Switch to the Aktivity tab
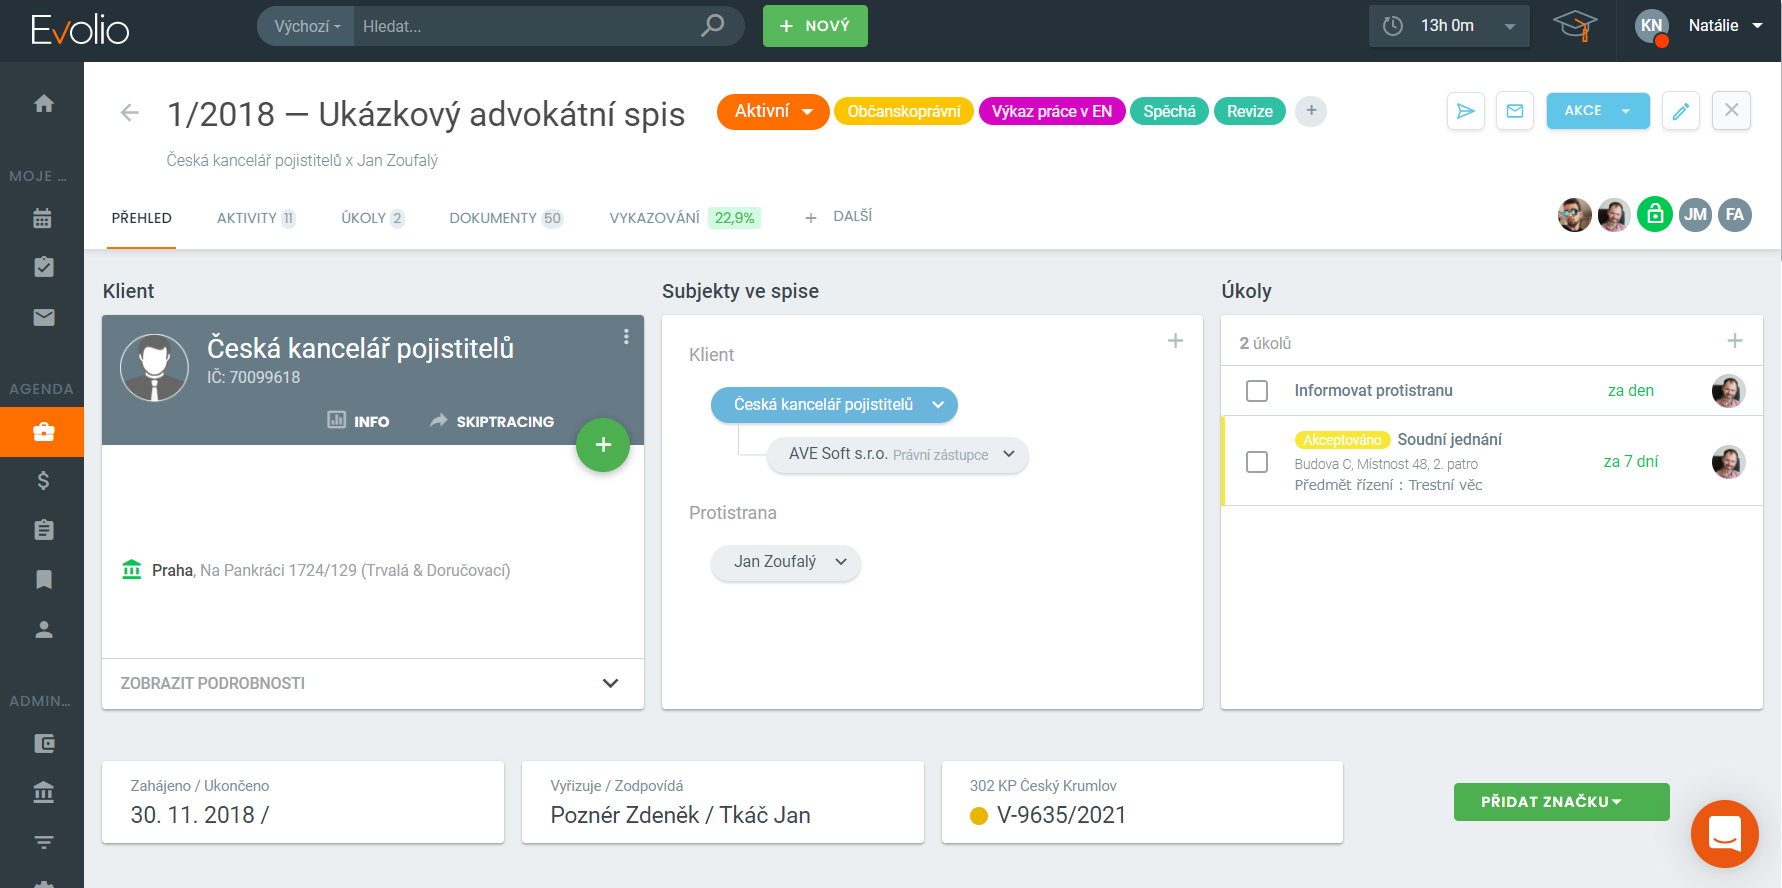 pos(255,218)
